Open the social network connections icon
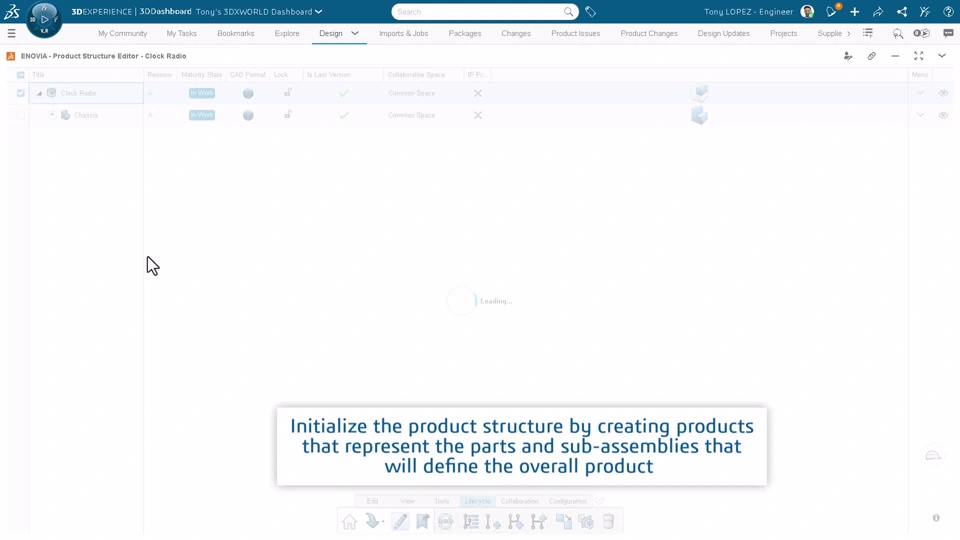960x540 pixels. point(902,12)
